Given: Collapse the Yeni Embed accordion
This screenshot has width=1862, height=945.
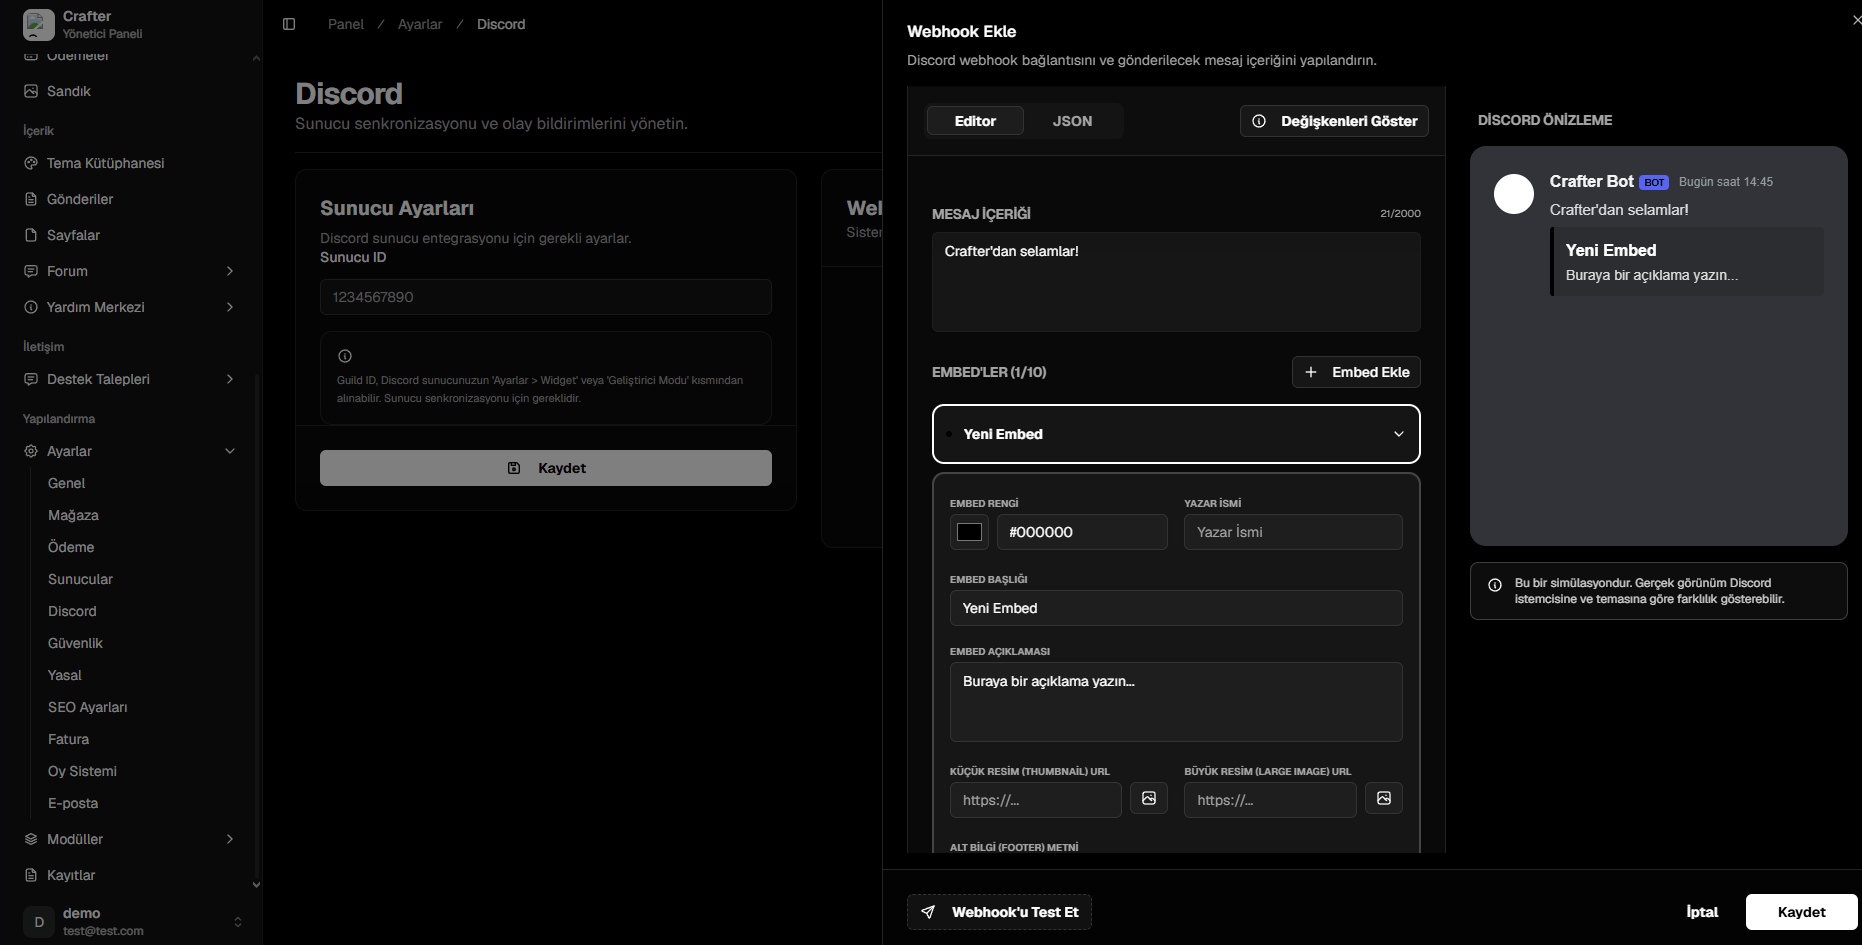Looking at the screenshot, I should click(1176, 434).
